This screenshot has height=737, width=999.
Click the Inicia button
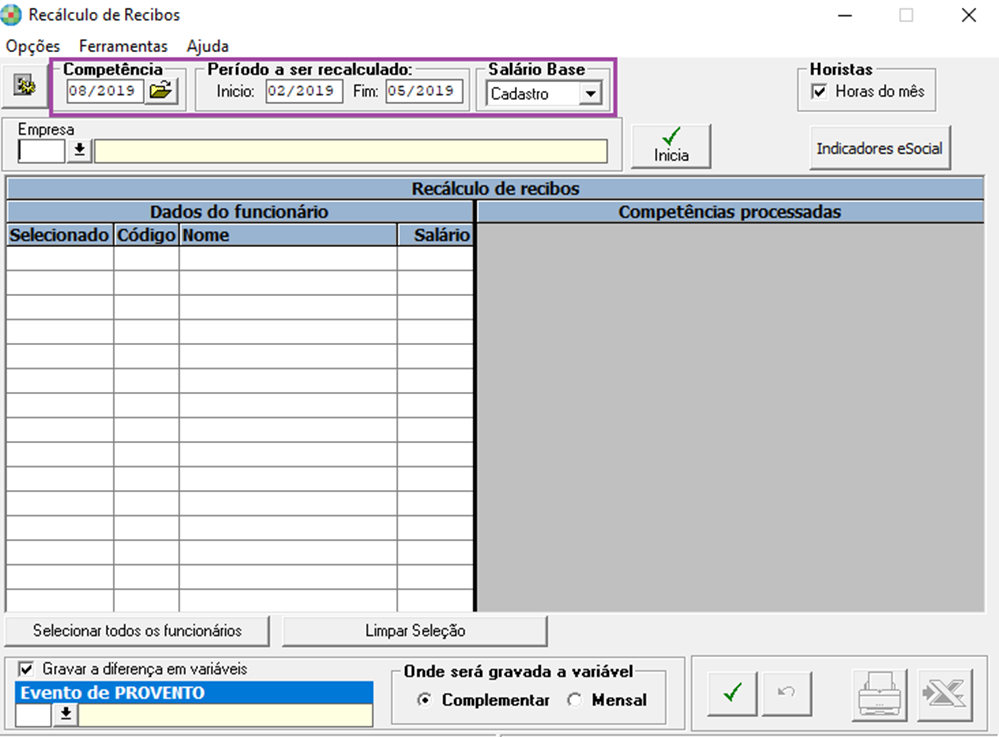click(x=671, y=146)
